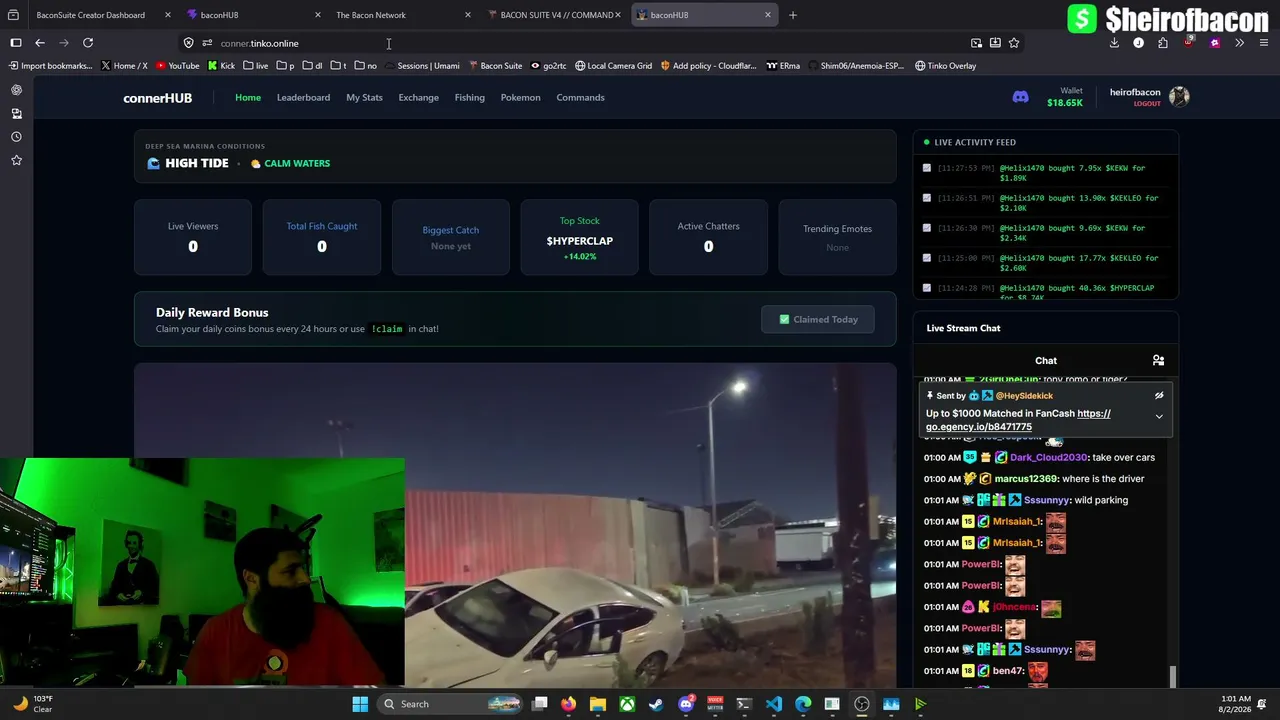Open the Pokemon page
The width and height of the screenshot is (1280, 720).
(520, 97)
